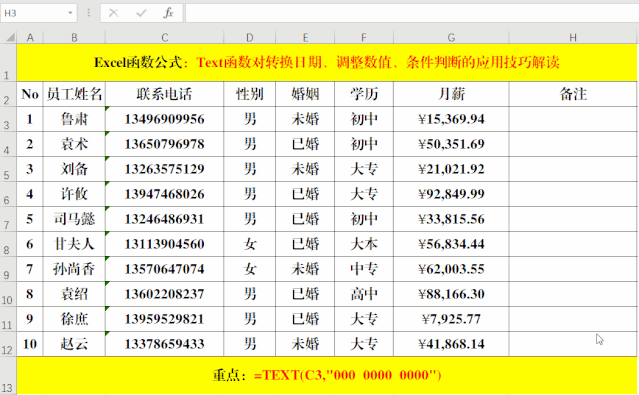The width and height of the screenshot is (639, 395).
Task: Click the cell with name 鲁肃
Action: coord(74,119)
